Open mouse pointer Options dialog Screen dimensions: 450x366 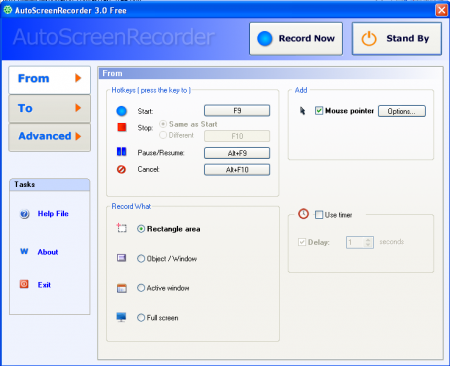click(x=402, y=111)
